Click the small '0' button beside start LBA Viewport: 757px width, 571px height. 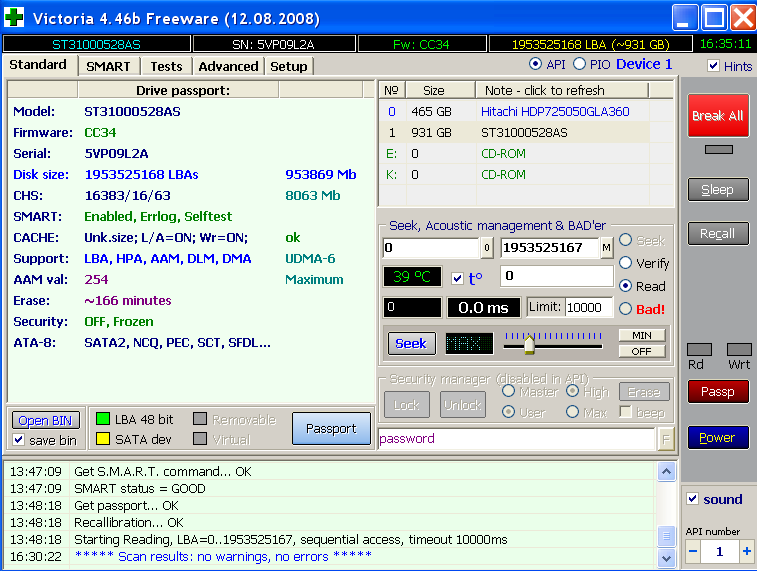tap(487, 248)
